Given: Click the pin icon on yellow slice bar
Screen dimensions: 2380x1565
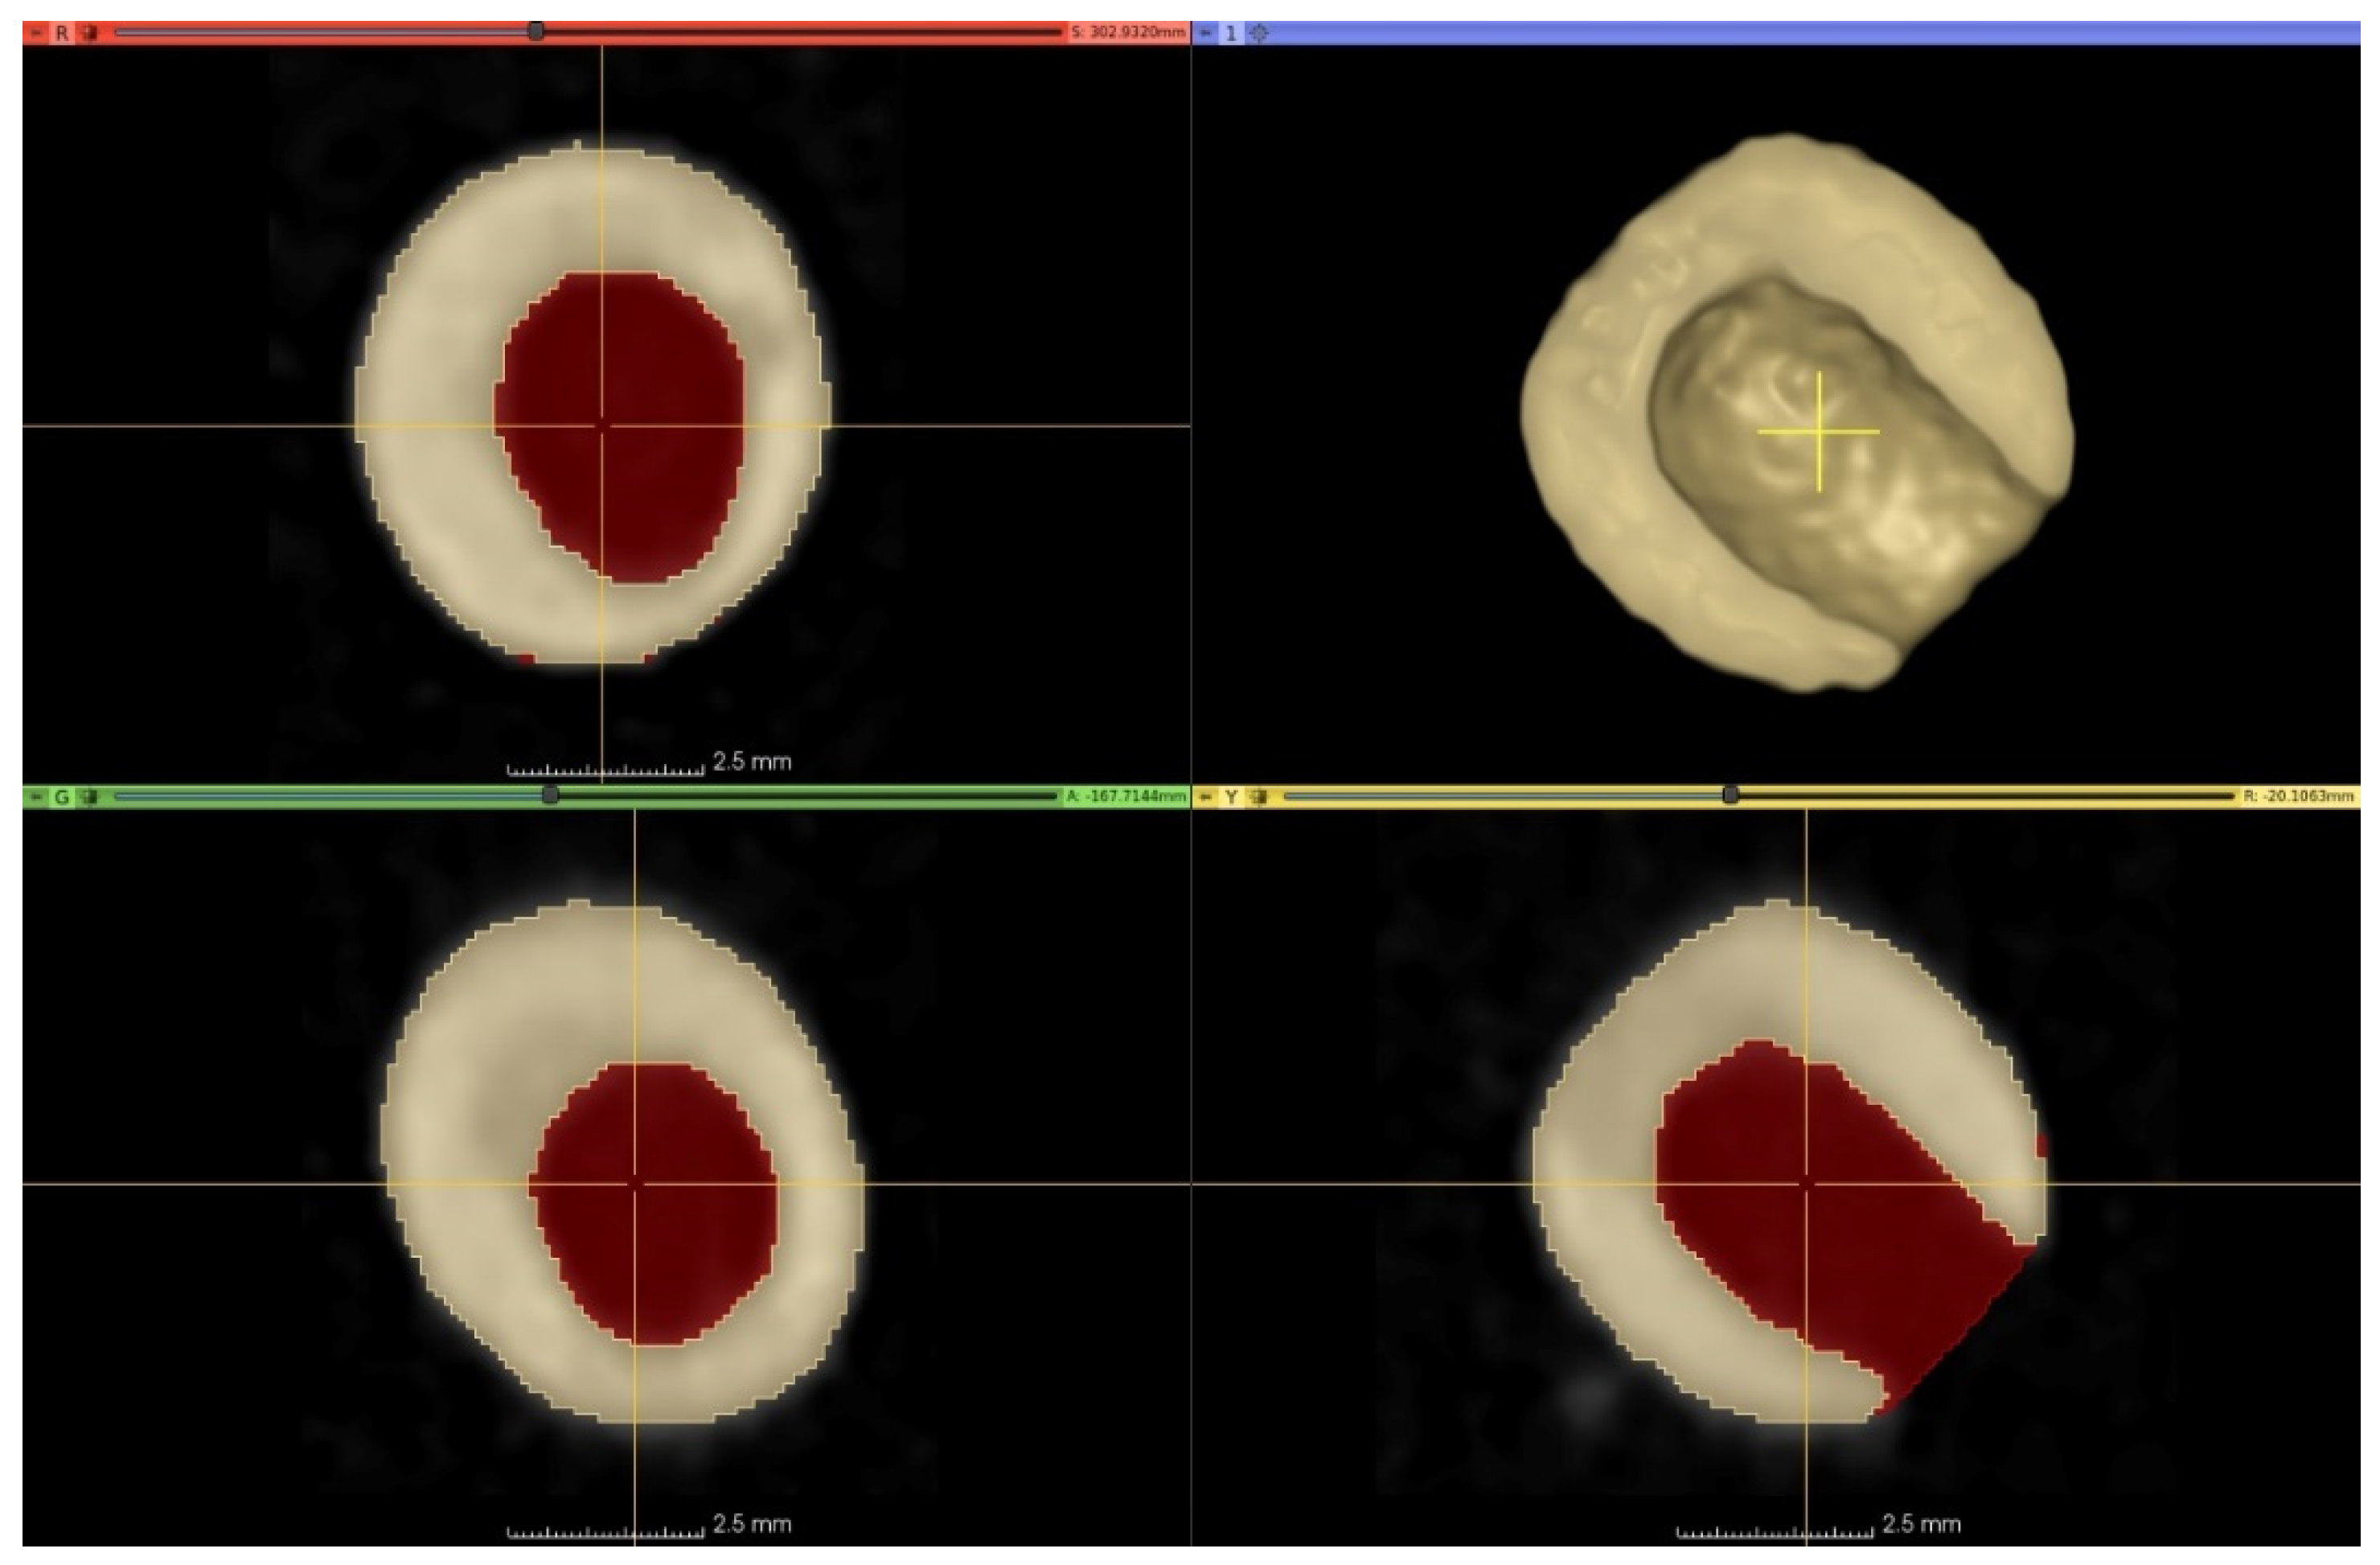Looking at the screenshot, I should [x=1206, y=797].
